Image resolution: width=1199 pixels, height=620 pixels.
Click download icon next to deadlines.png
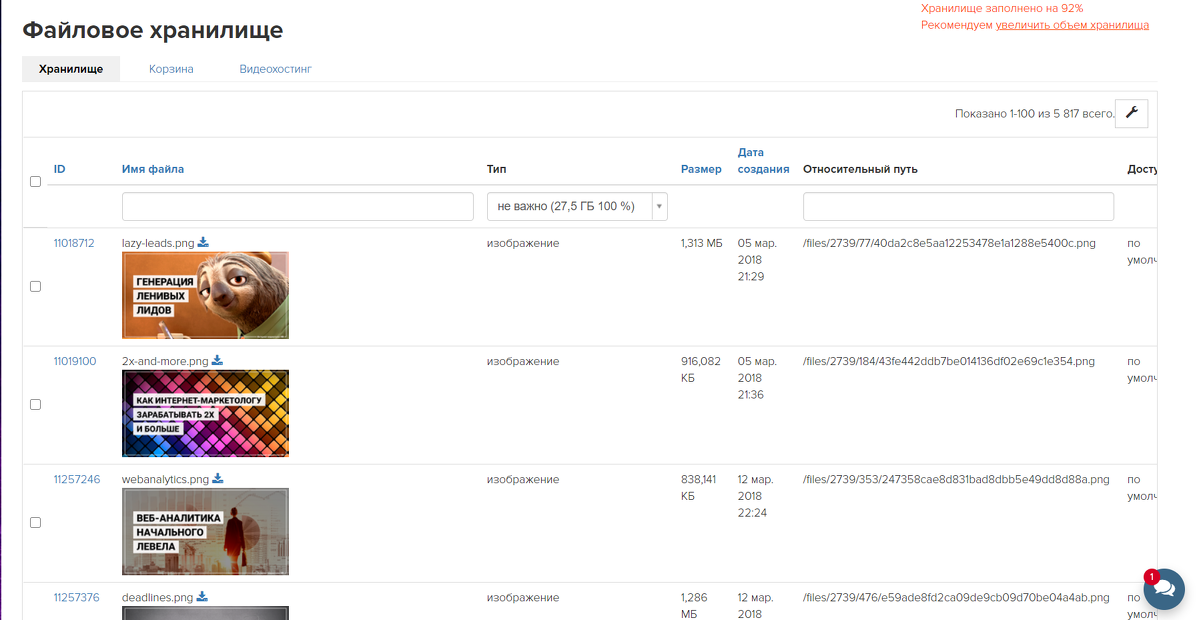(202, 597)
